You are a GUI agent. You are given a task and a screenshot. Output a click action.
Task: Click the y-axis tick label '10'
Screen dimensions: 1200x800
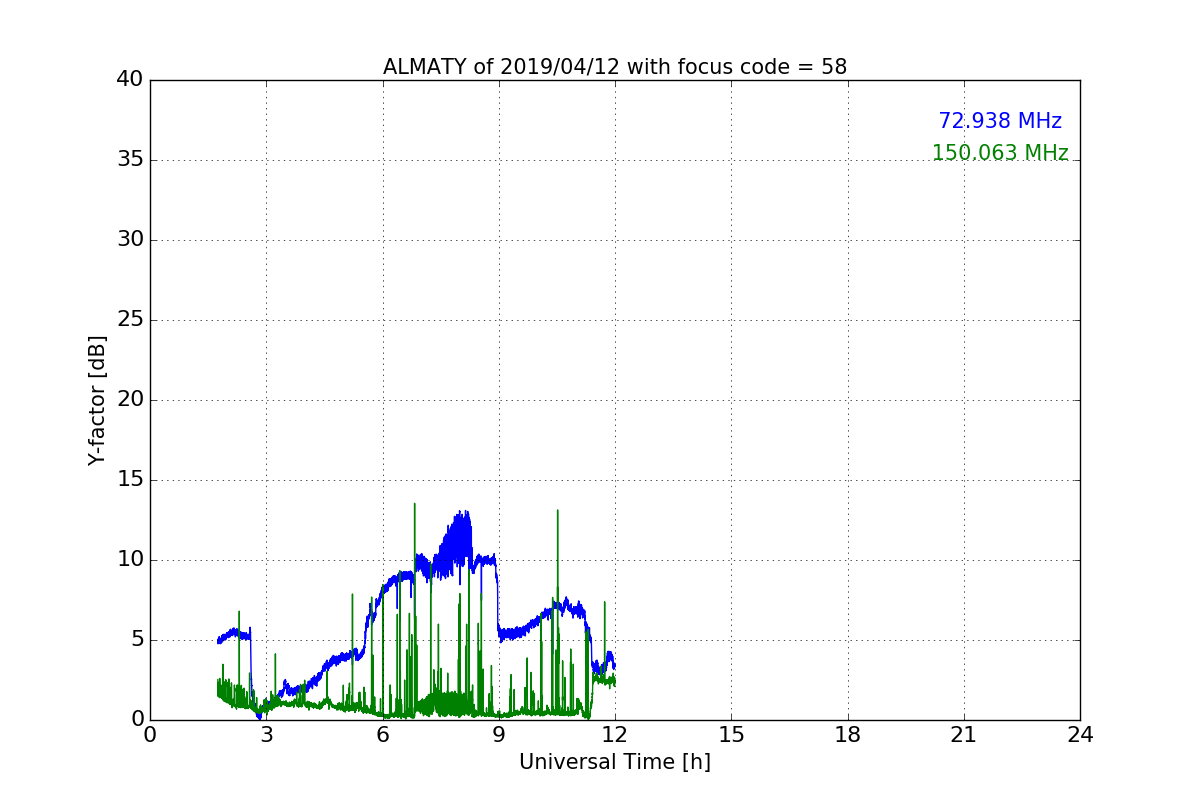(130, 560)
